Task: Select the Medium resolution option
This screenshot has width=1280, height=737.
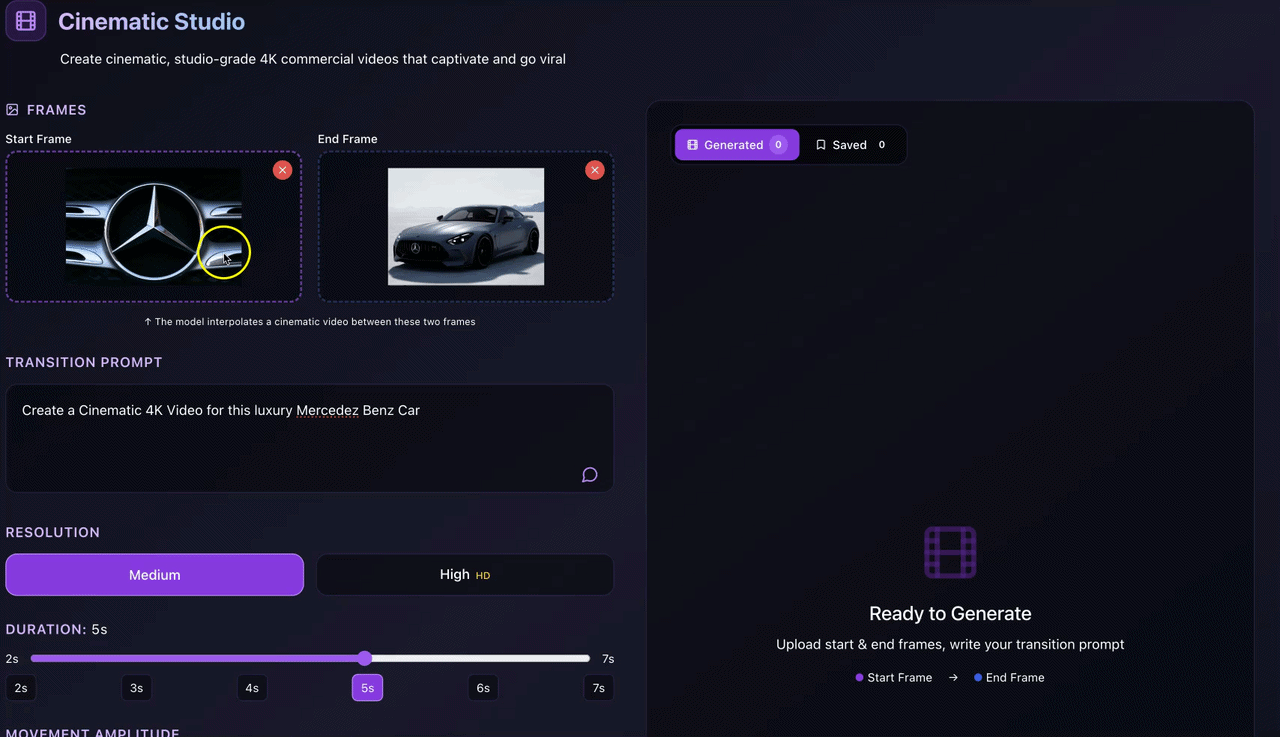Action: [154, 574]
